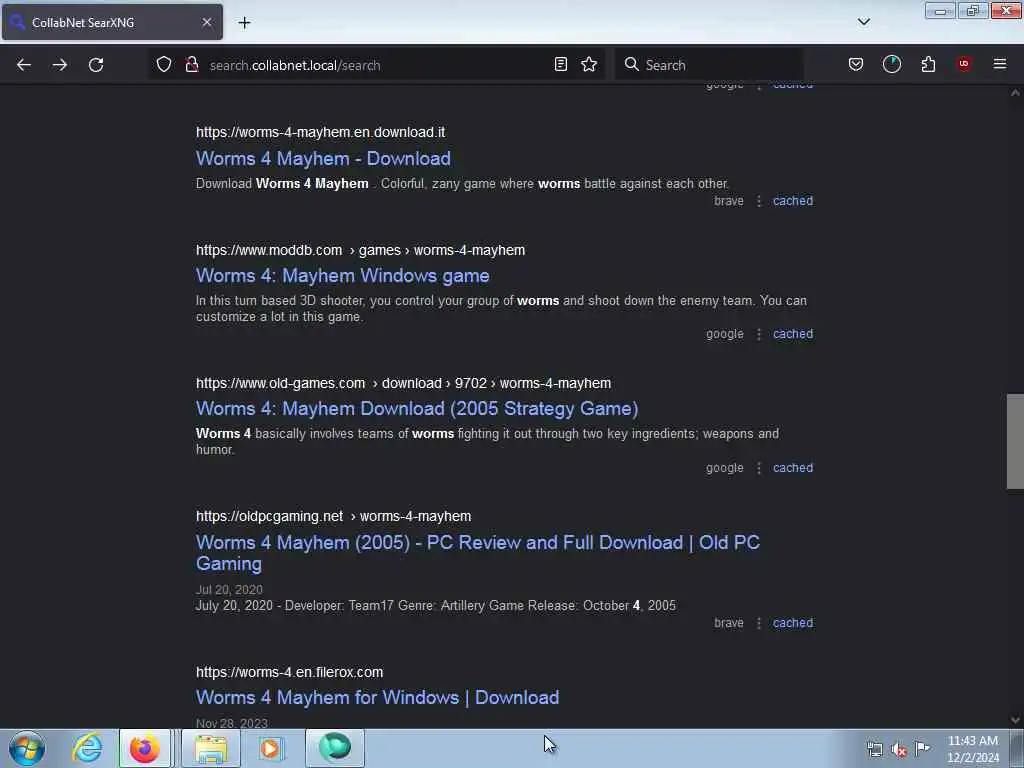Open the circular container extension icon

click(x=891, y=64)
